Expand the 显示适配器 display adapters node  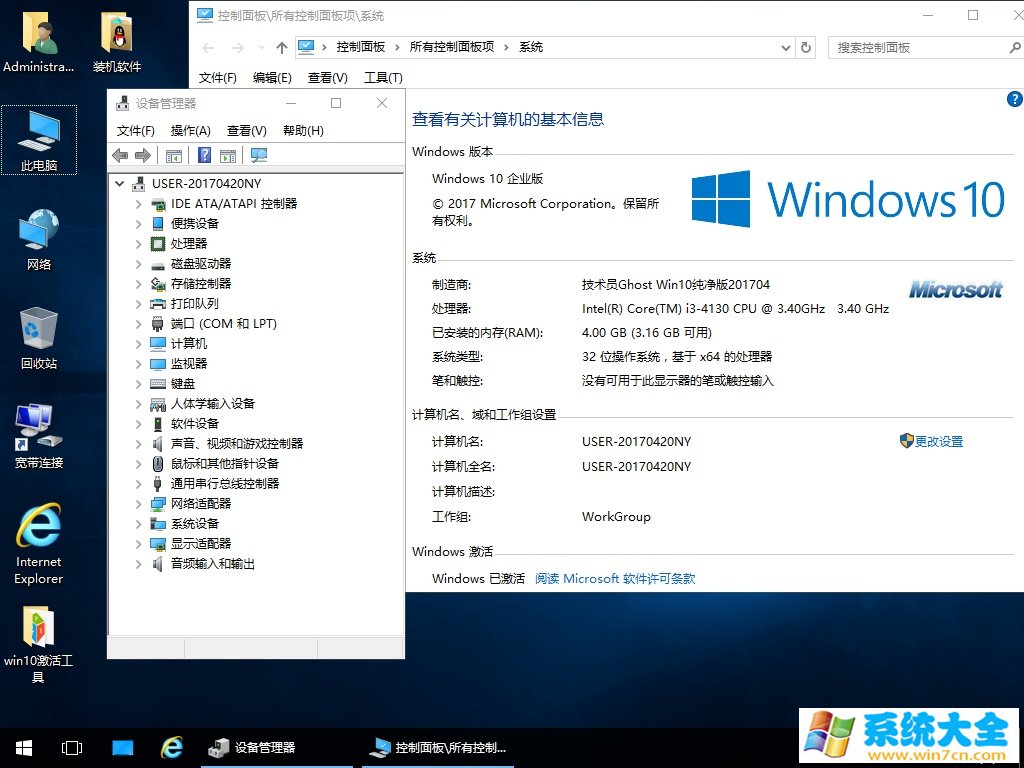click(x=138, y=544)
